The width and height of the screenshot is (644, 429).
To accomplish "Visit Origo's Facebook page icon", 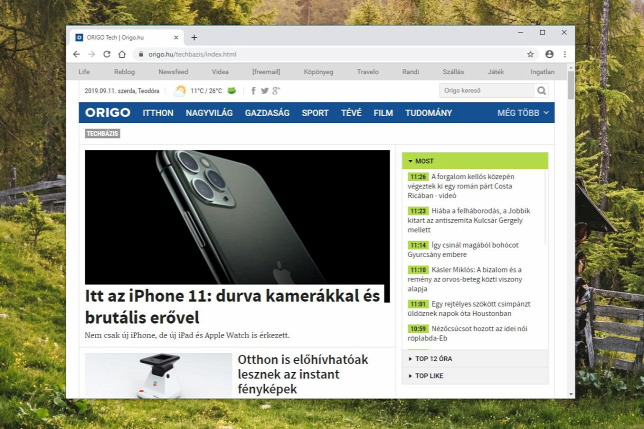I will point(253,91).
